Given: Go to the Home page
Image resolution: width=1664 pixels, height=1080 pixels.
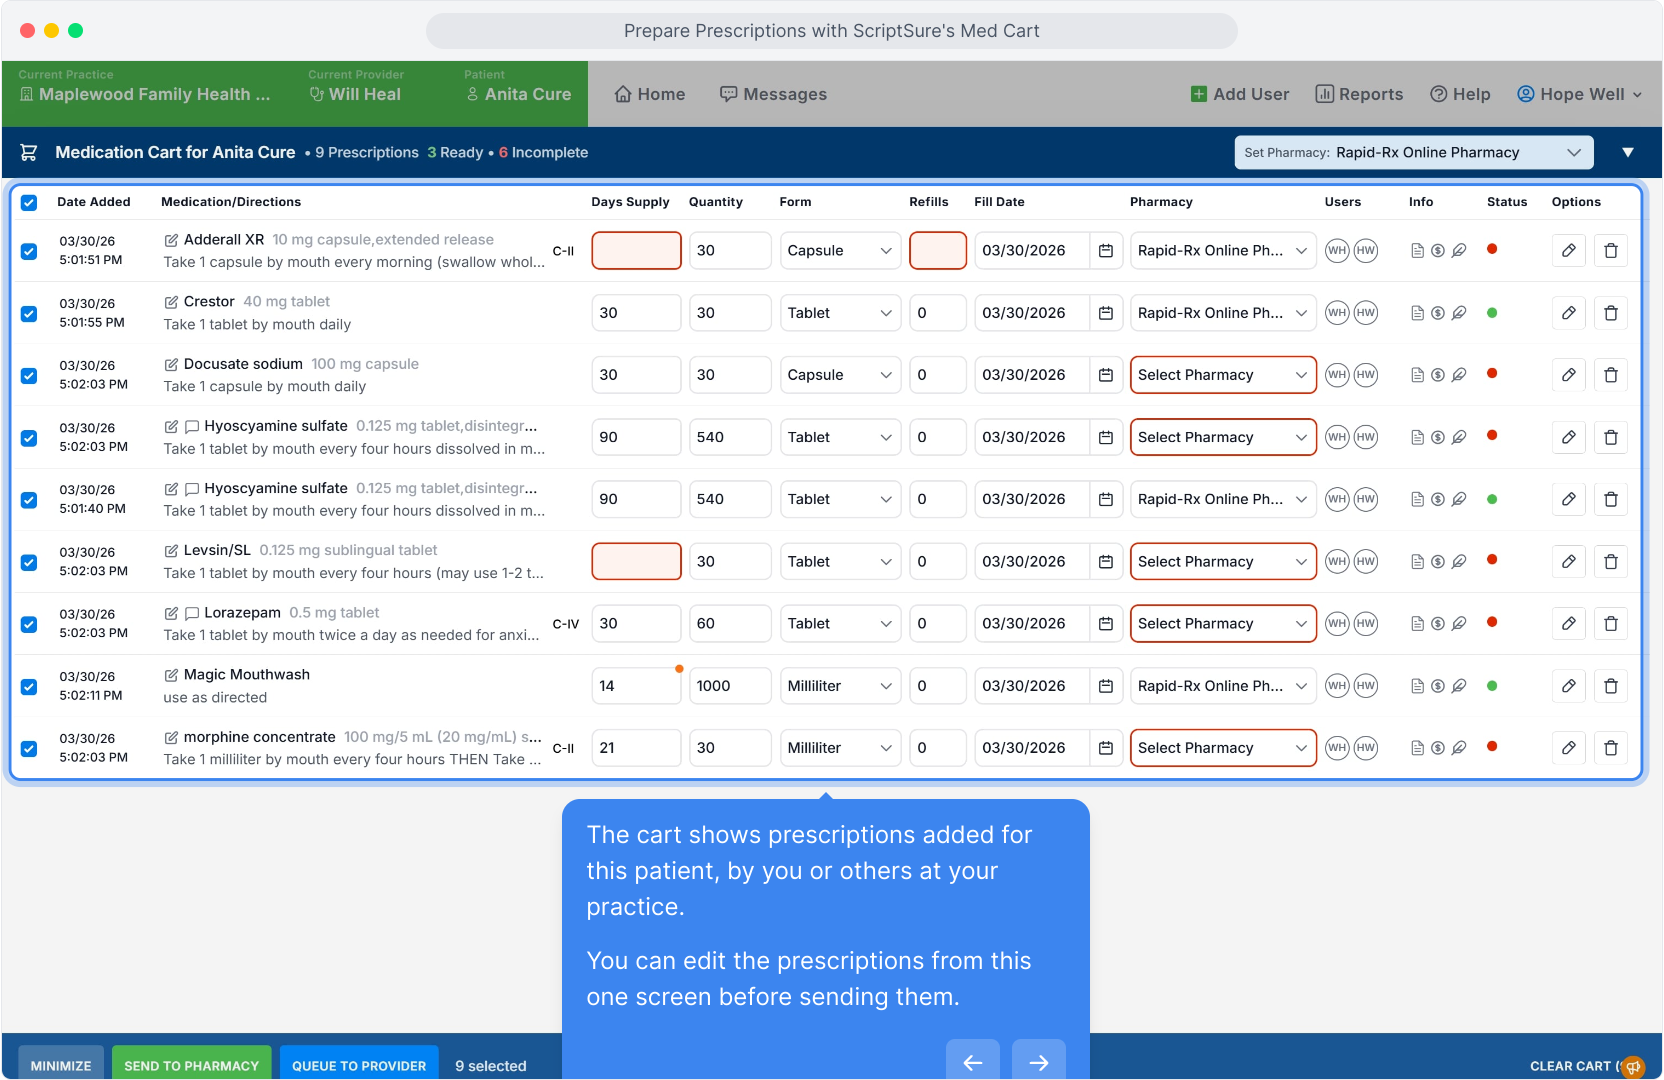Looking at the screenshot, I should coord(650,94).
